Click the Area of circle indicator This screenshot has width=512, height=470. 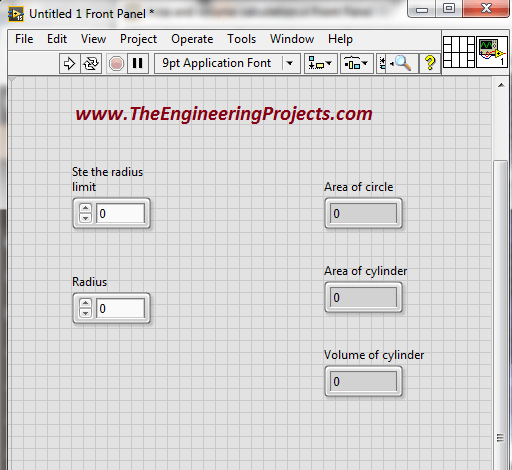coord(363,213)
